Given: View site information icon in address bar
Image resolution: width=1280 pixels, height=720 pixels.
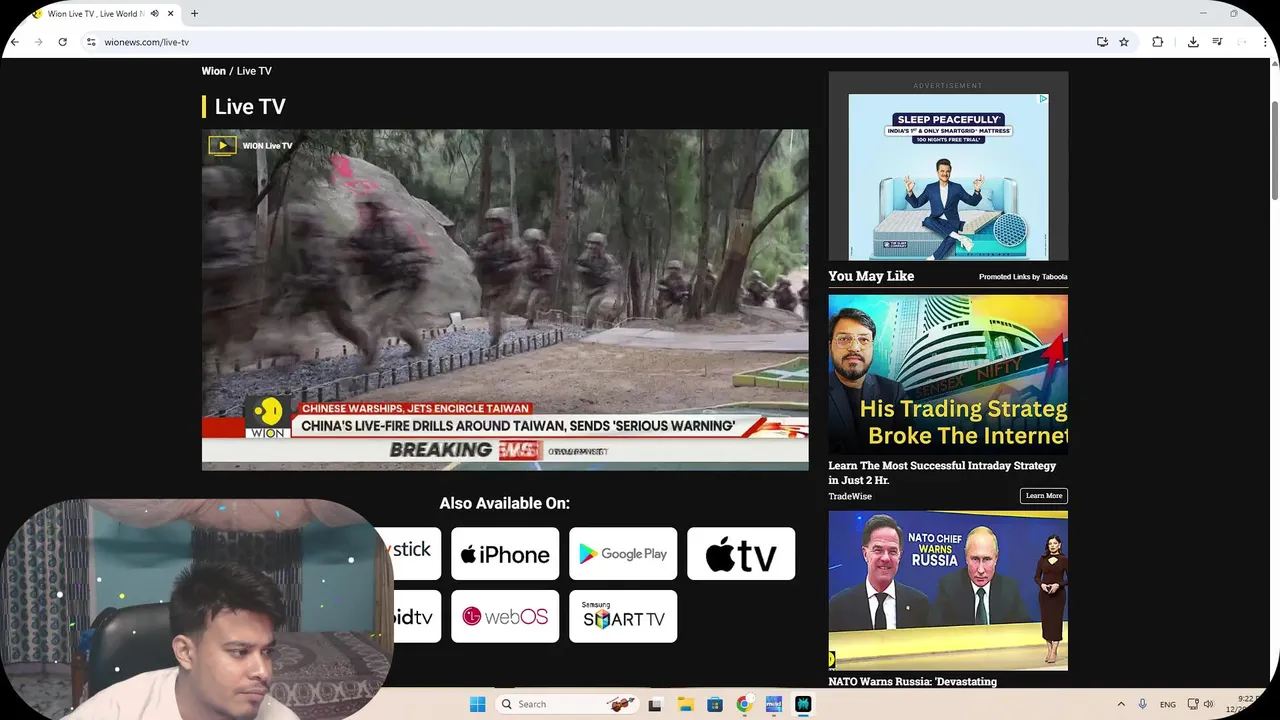Looking at the screenshot, I should pos(91,42).
